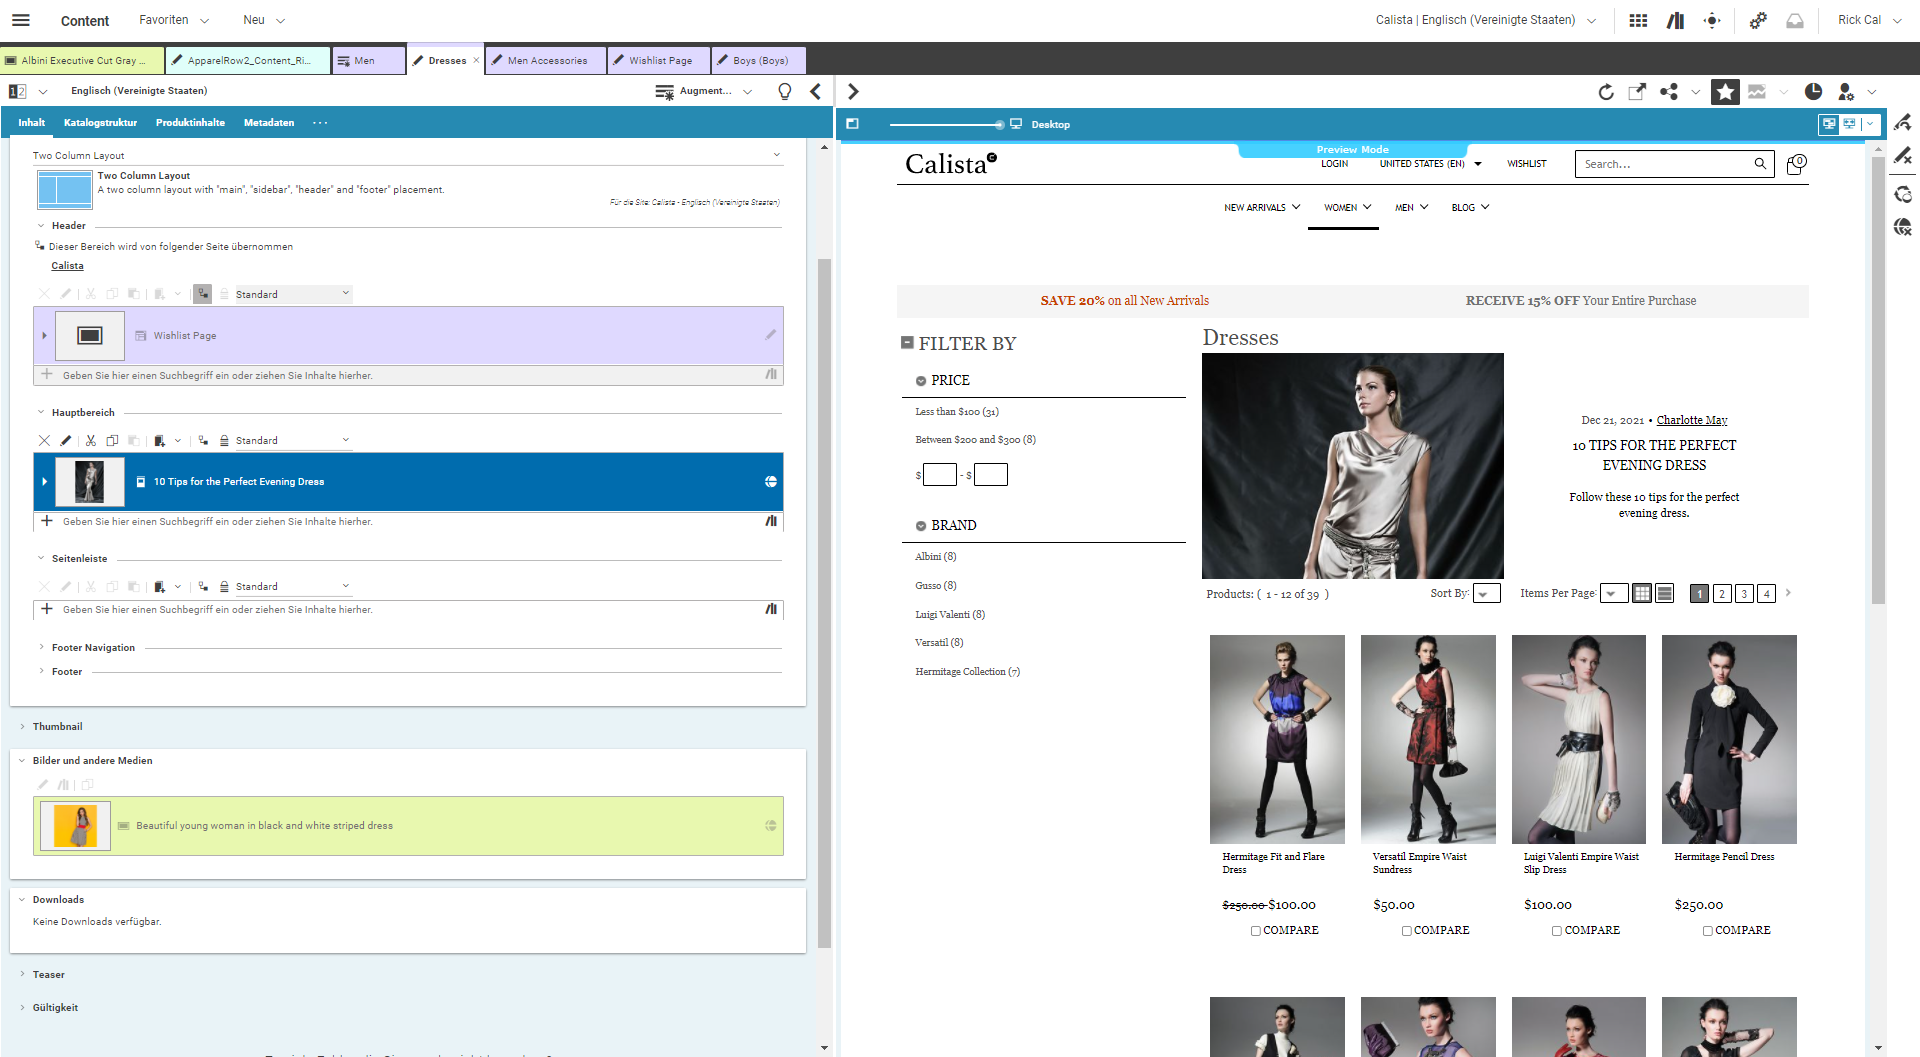
Task: Open the apps grid icon
Action: 1638,20
